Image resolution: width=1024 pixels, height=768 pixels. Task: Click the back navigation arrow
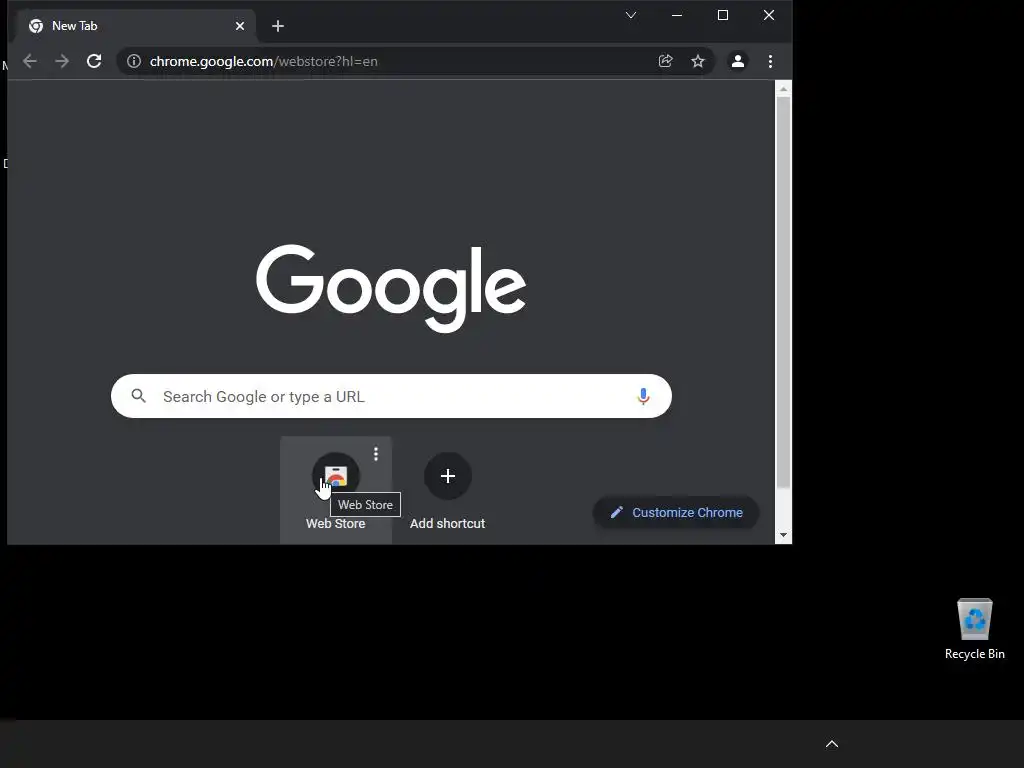pos(30,61)
